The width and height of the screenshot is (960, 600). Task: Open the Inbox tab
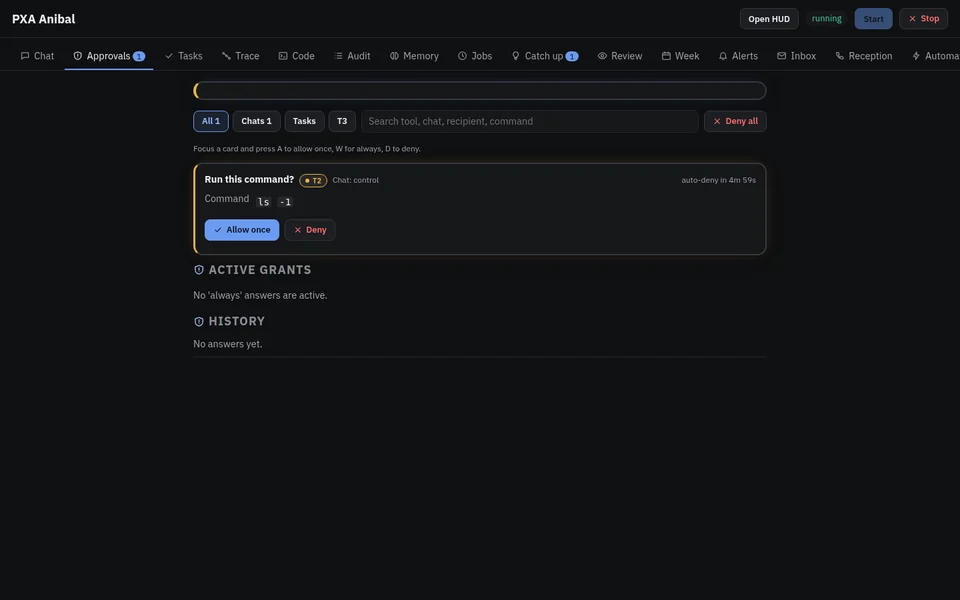(797, 56)
